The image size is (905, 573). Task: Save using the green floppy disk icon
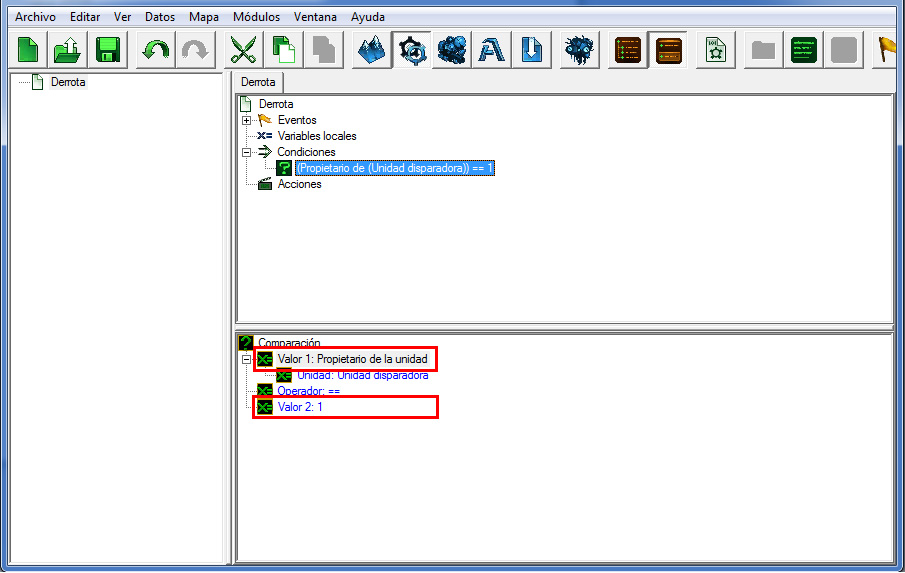click(x=107, y=50)
